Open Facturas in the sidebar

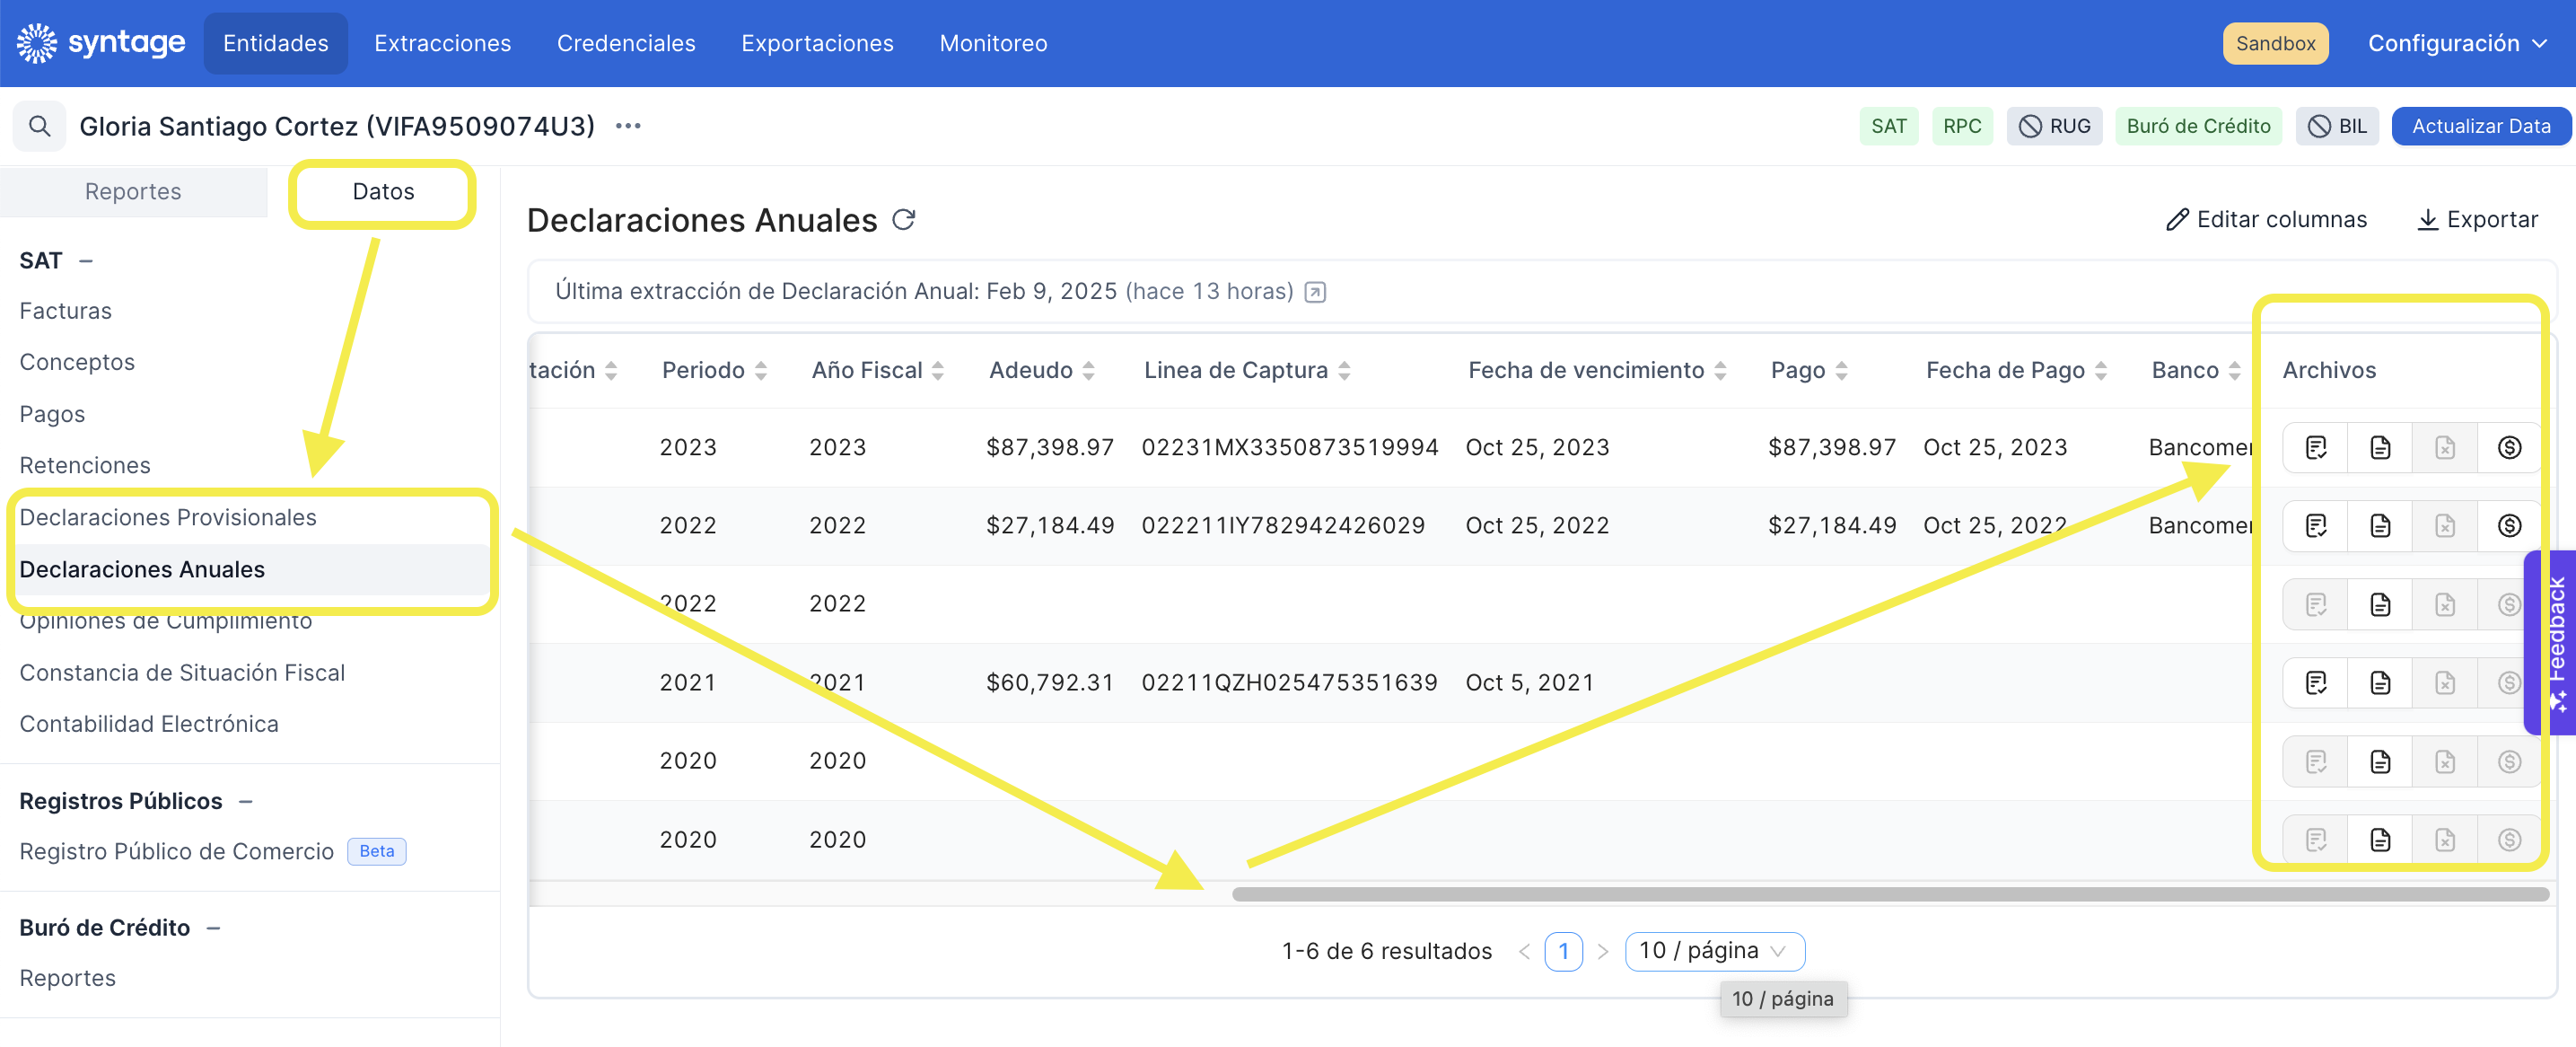click(x=65, y=311)
